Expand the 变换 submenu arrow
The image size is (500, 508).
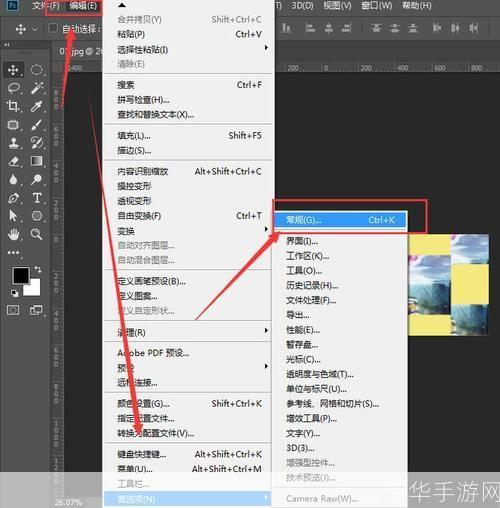click(x=266, y=229)
